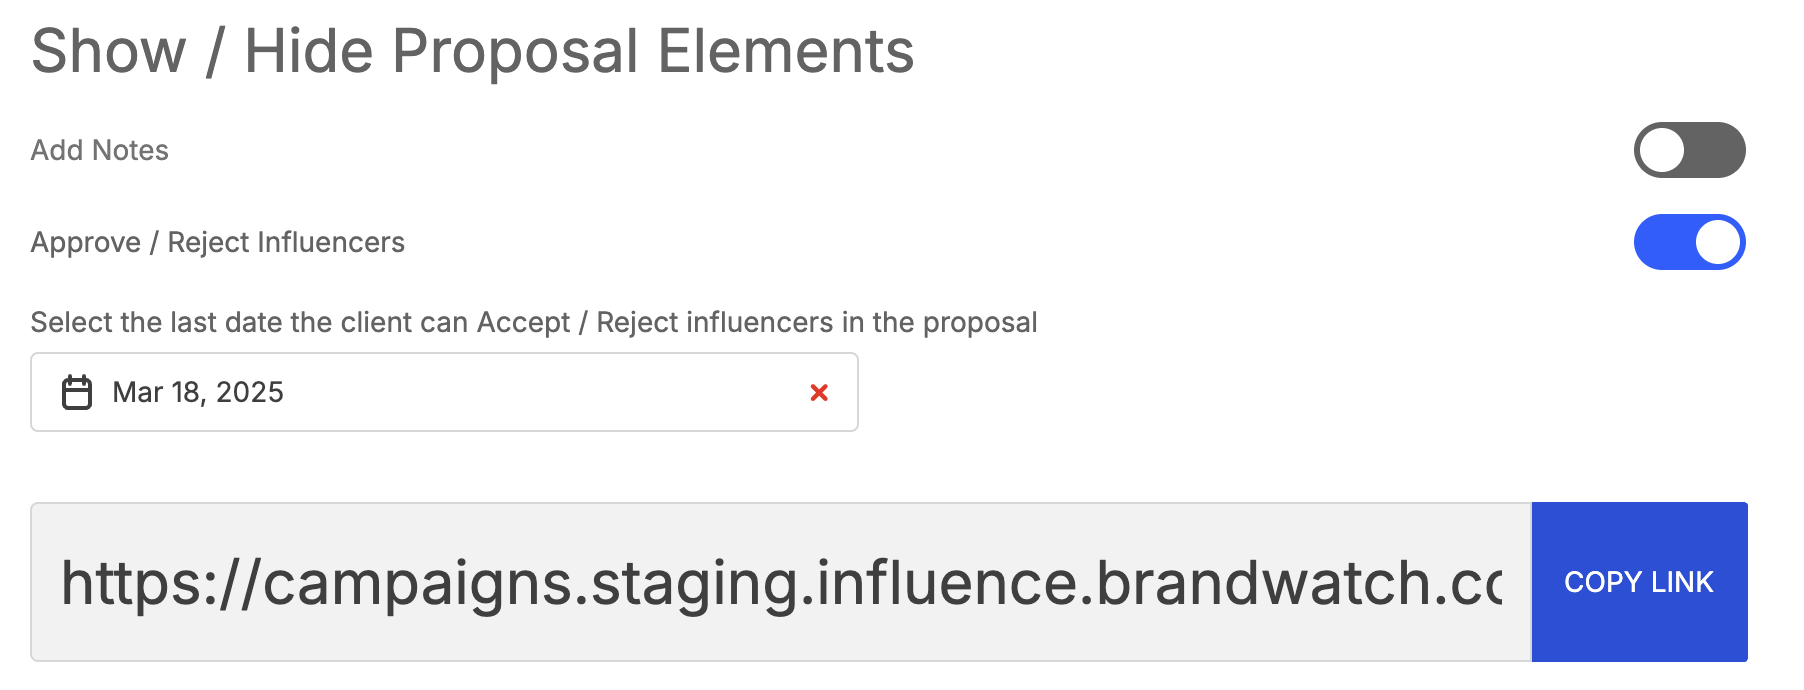Click the year 2025 in date field

click(x=250, y=392)
